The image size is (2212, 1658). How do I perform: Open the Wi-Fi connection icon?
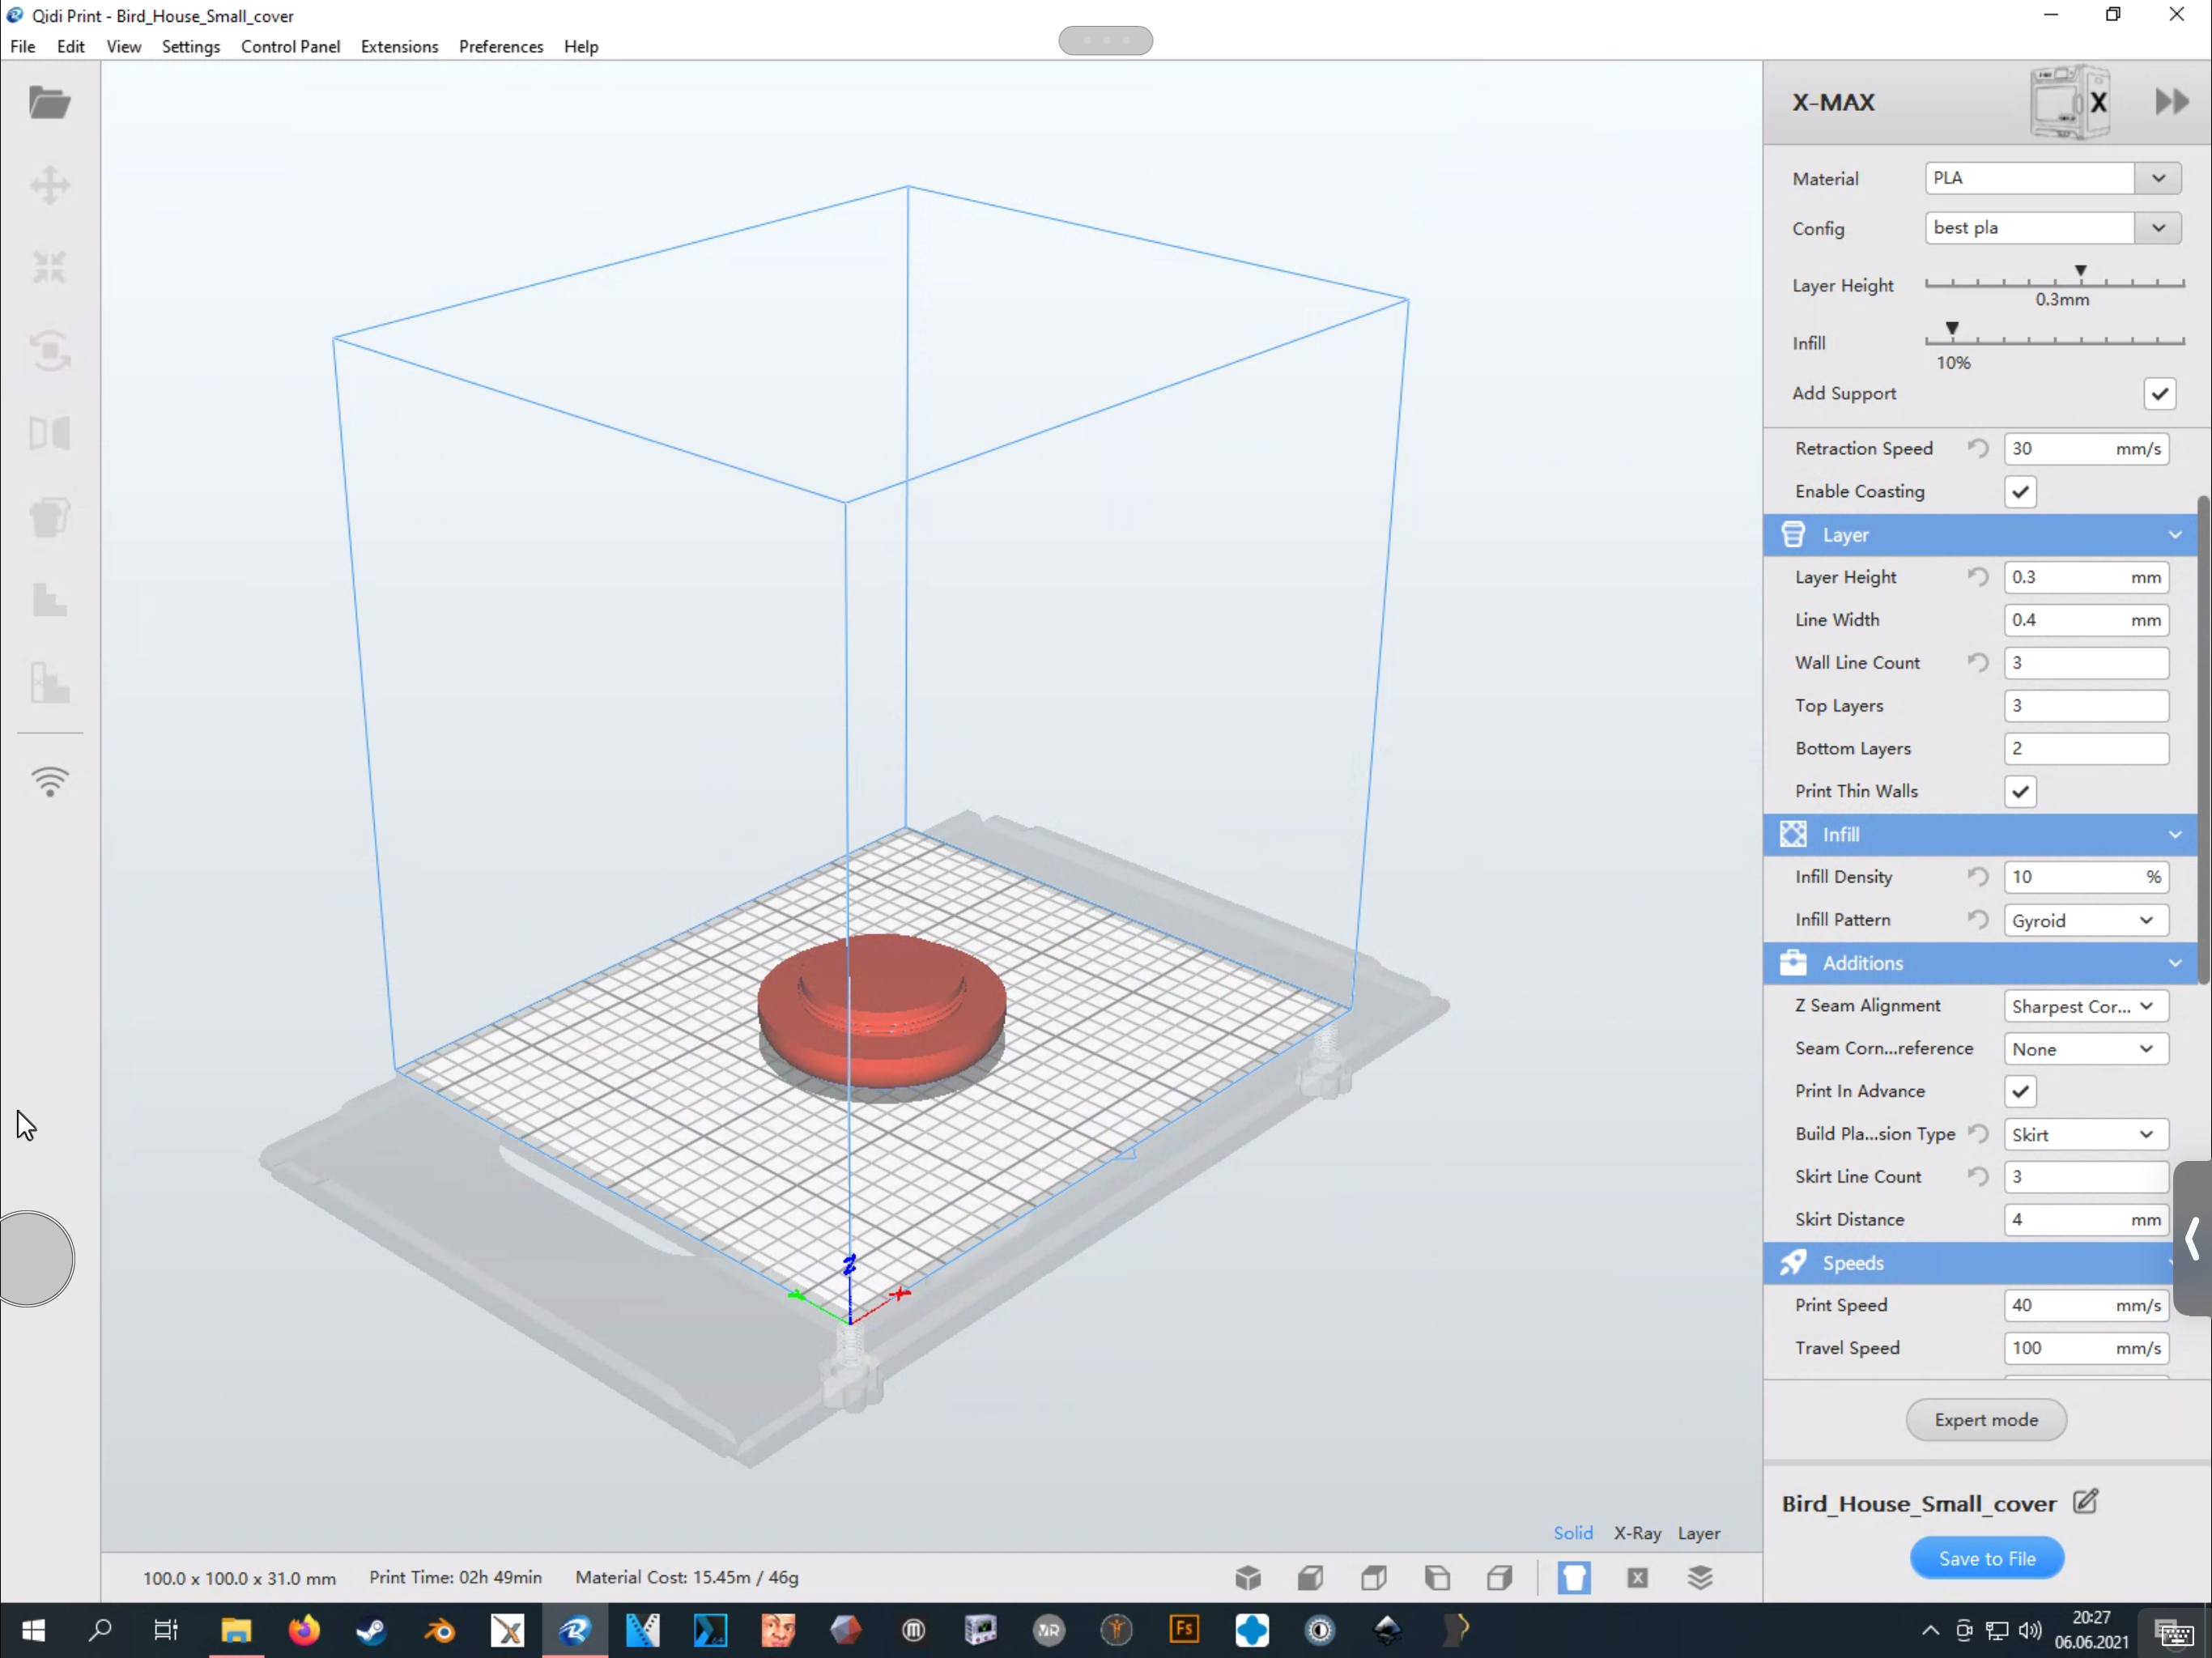(49, 781)
